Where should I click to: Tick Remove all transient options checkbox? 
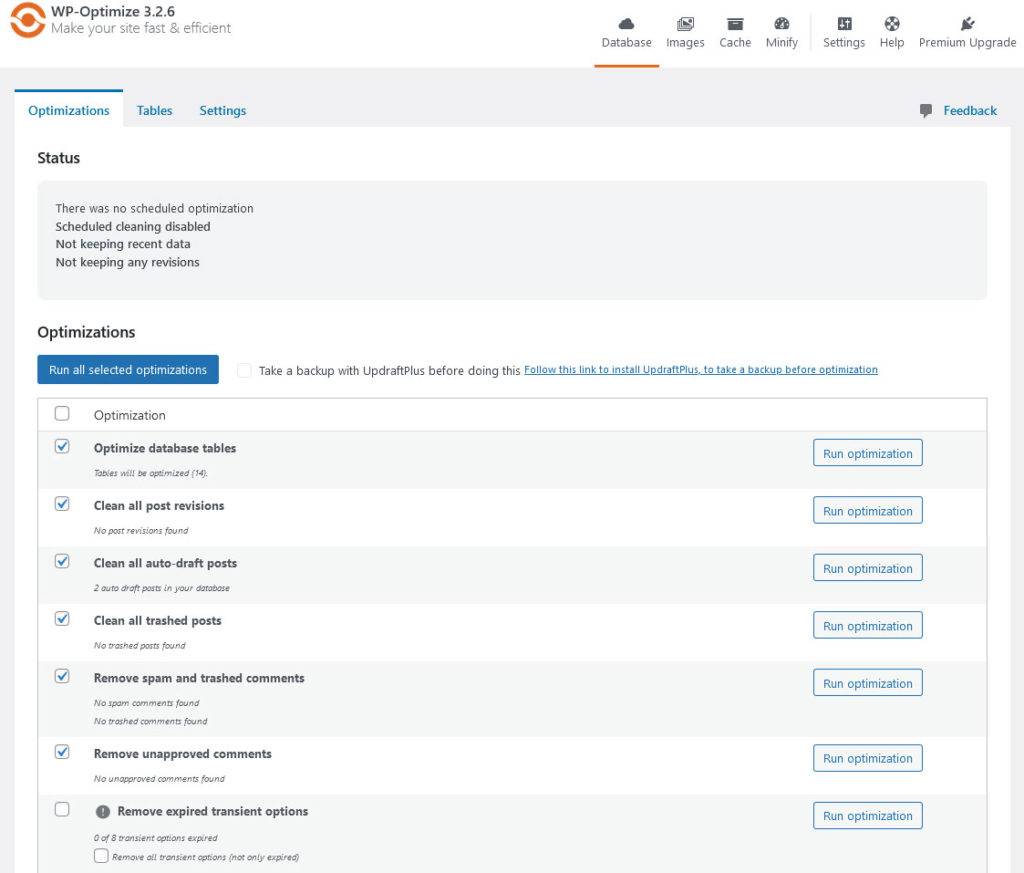click(x=101, y=856)
